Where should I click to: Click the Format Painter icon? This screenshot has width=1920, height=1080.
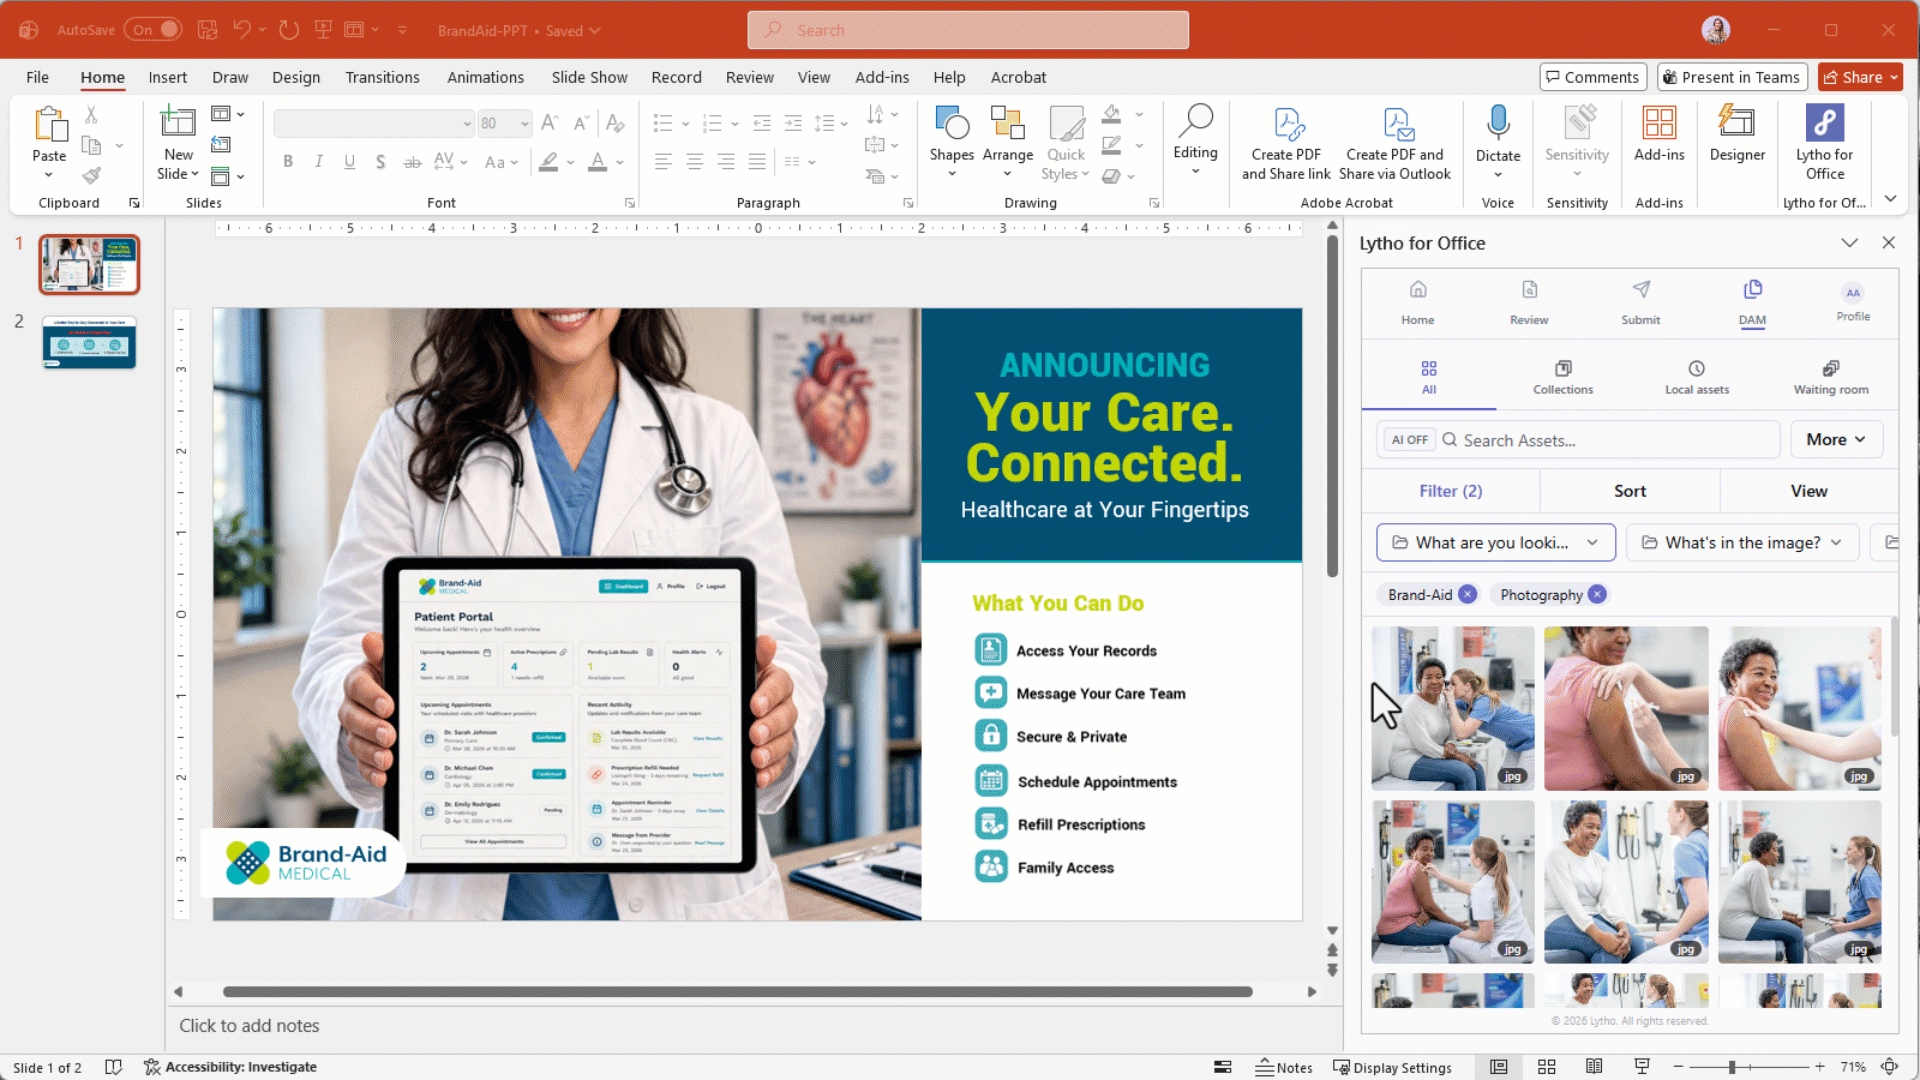pos(91,176)
